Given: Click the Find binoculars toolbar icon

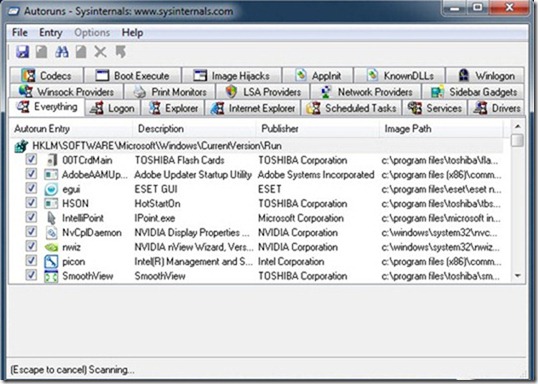Looking at the screenshot, I should coord(62,52).
